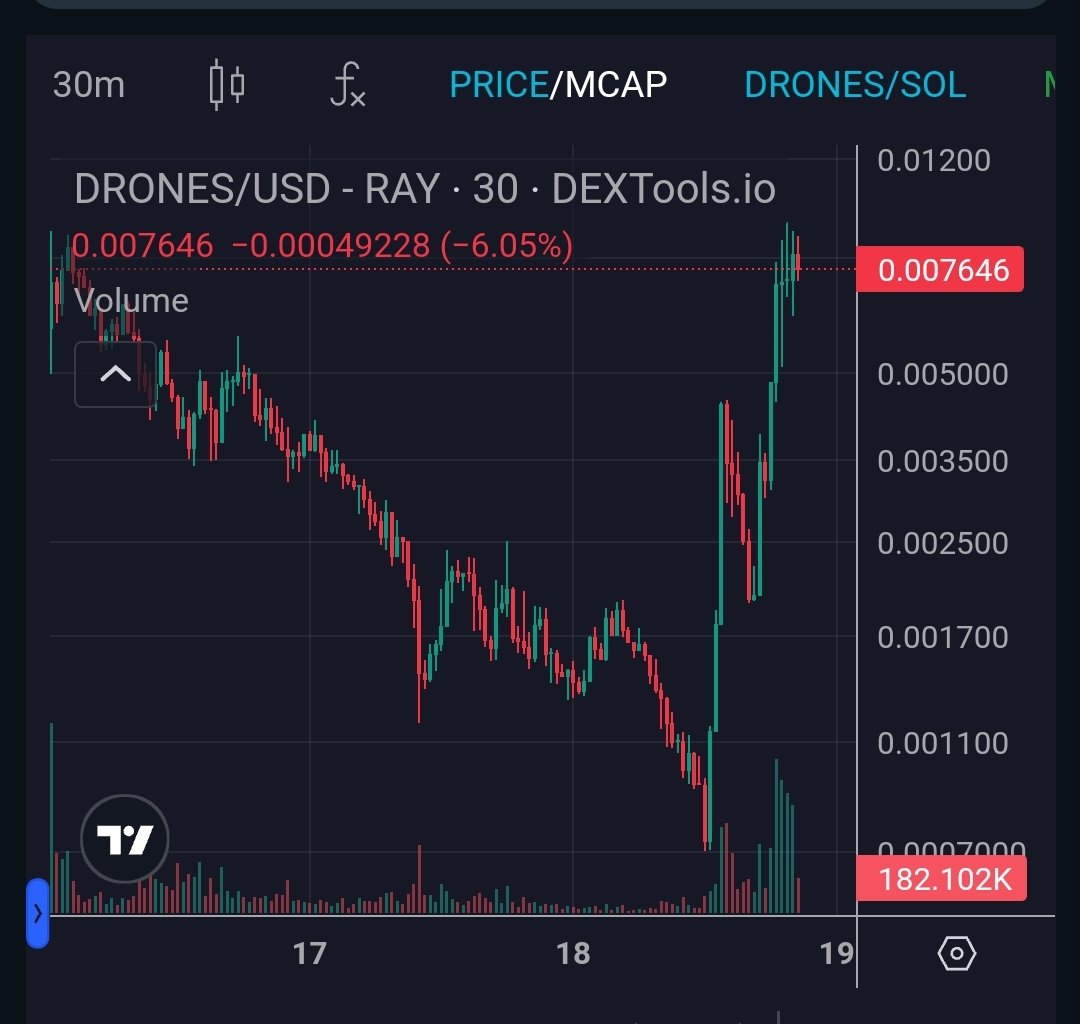Open the 30m timeframe selector

click(89, 85)
